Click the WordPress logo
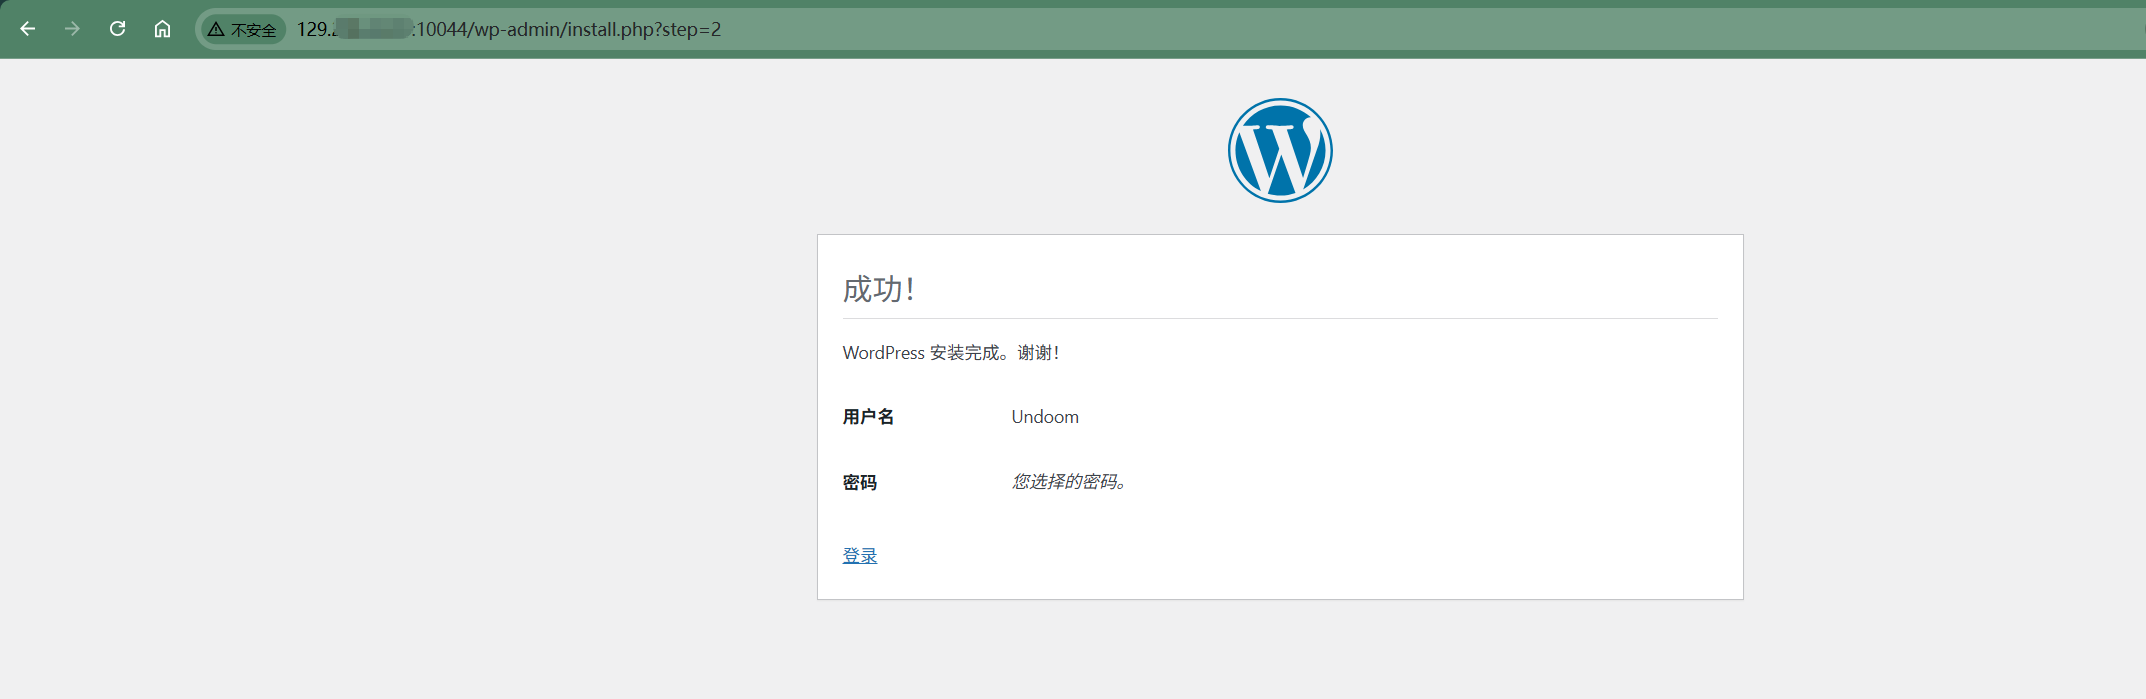This screenshot has height=699, width=2146. 1280,150
